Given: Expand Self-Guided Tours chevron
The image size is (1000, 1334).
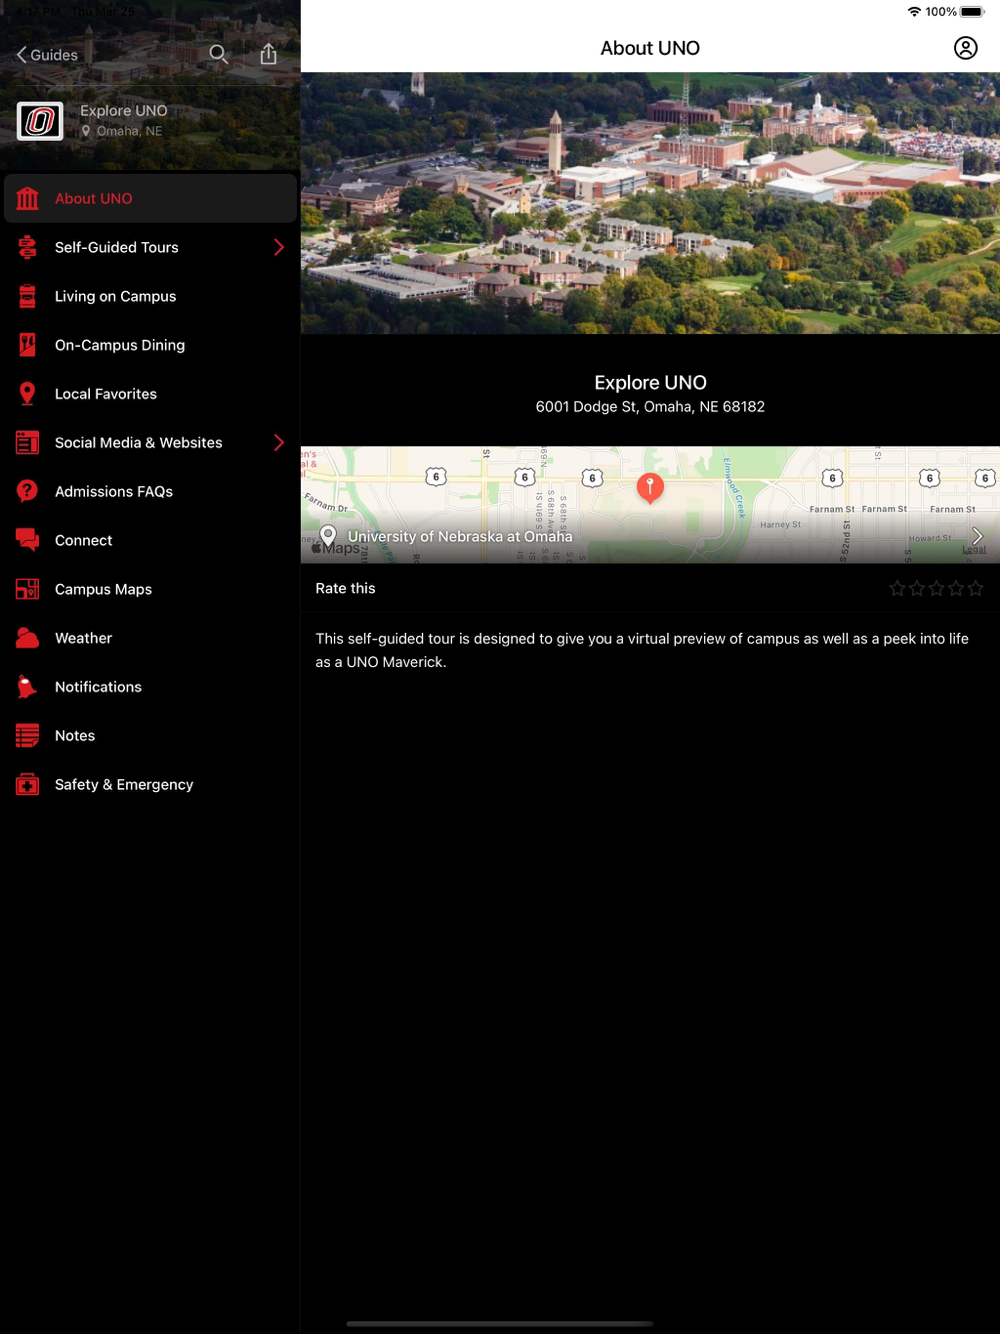Looking at the screenshot, I should pos(279,247).
